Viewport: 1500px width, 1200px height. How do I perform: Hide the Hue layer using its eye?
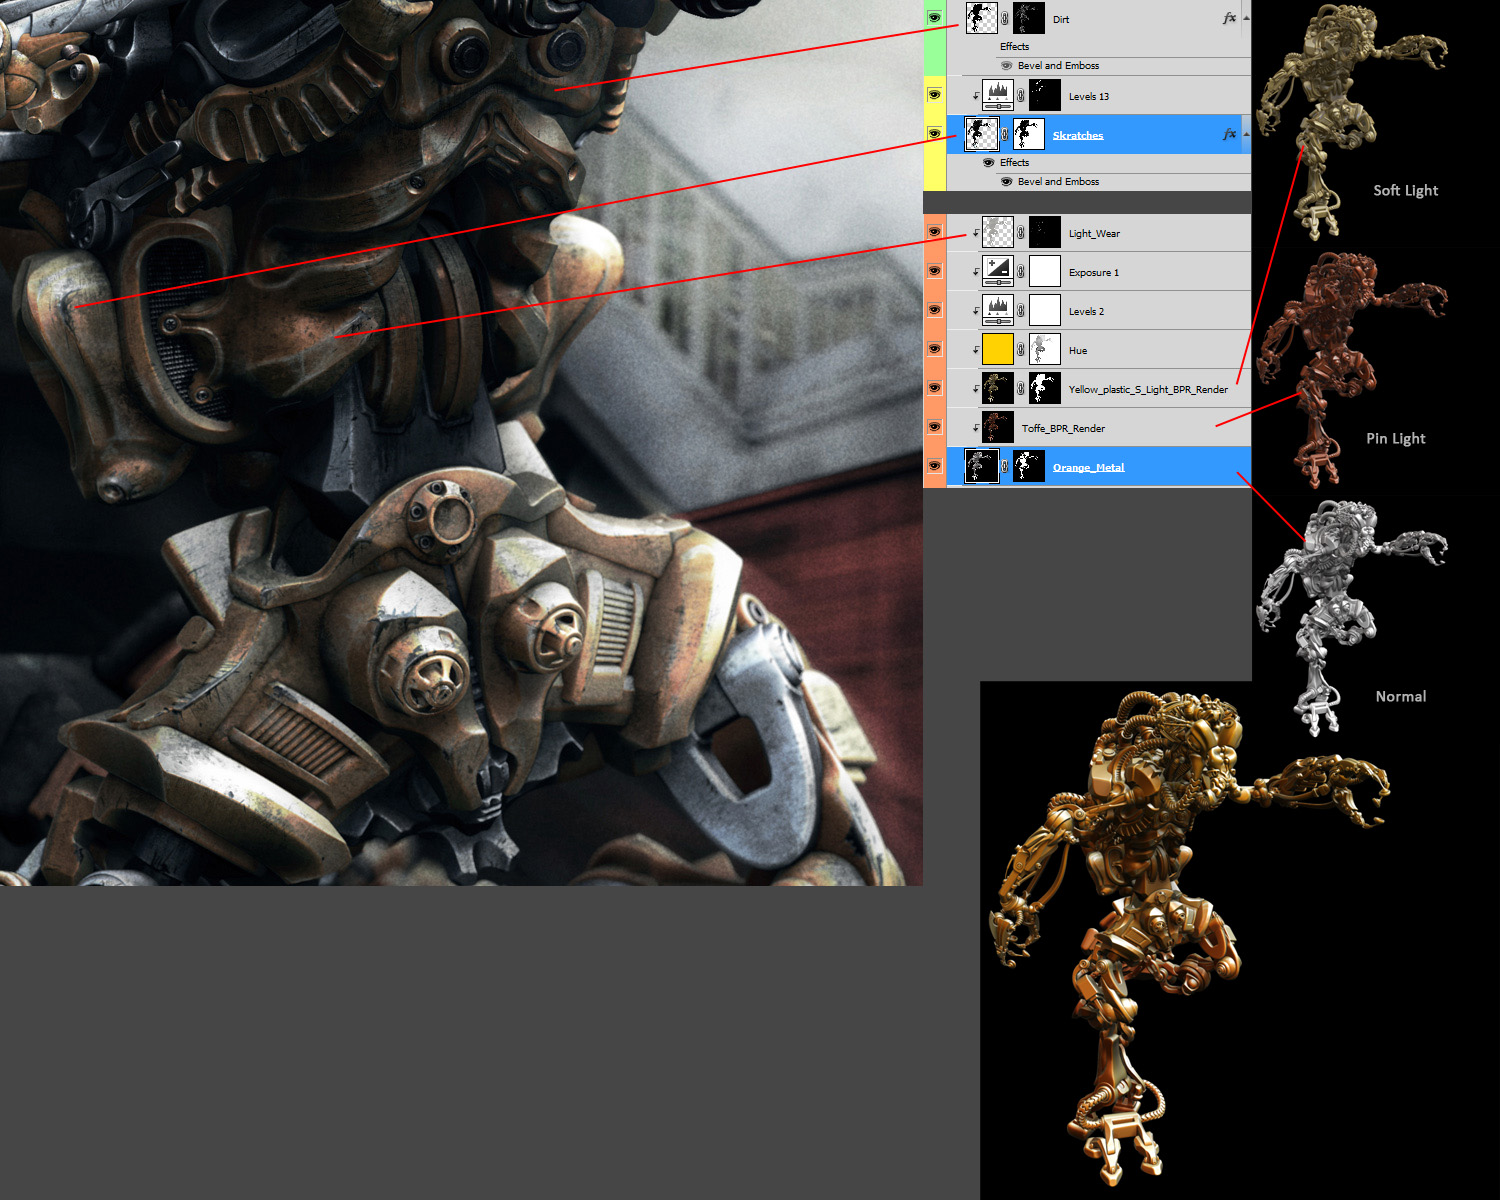coord(934,349)
